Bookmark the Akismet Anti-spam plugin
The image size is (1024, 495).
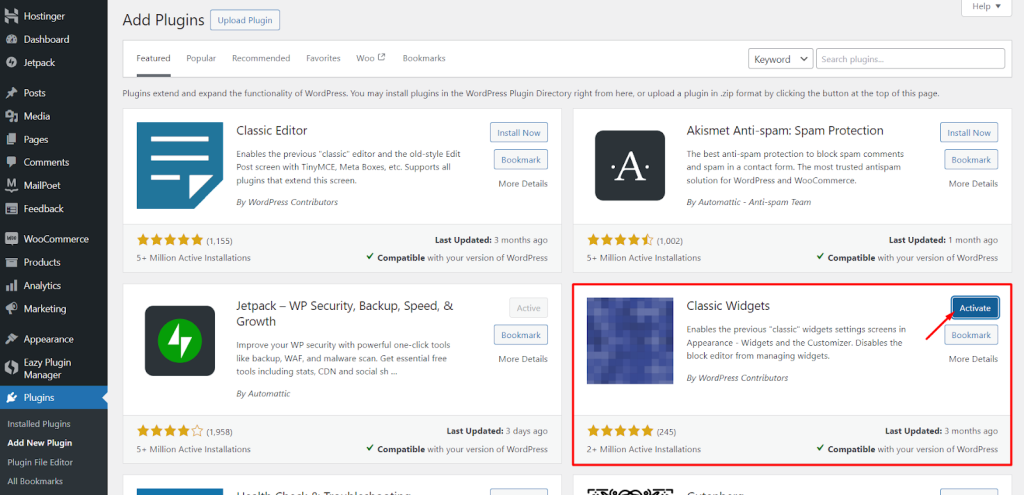pyautogui.click(x=971, y=159)
